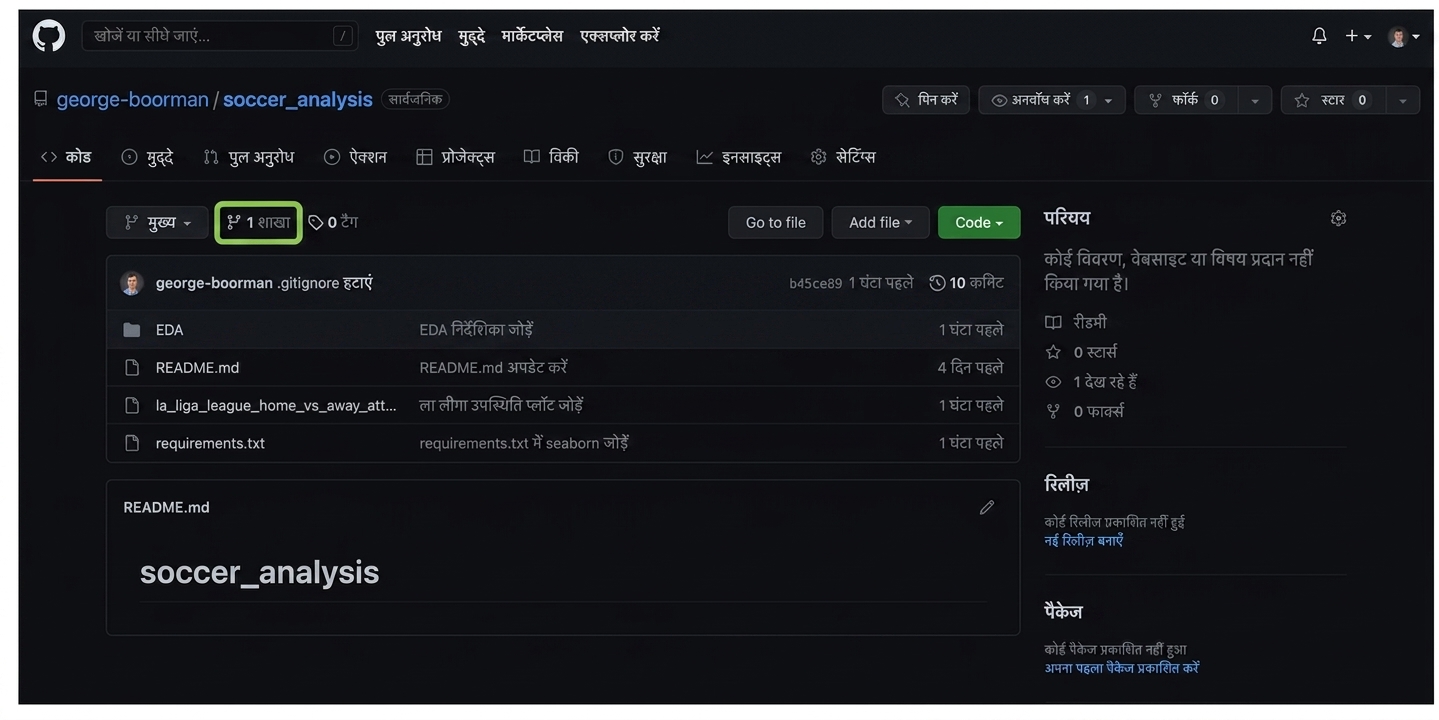Click the commit author avatar
The image size is (1439, 720).
pyautogui.click(x=132, y=283)
